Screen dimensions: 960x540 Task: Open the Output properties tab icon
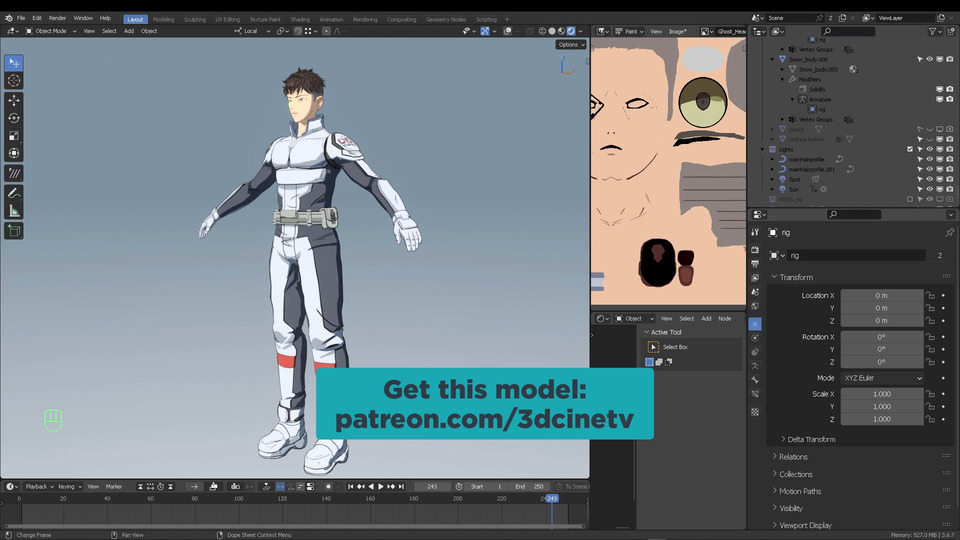(755, 264)
